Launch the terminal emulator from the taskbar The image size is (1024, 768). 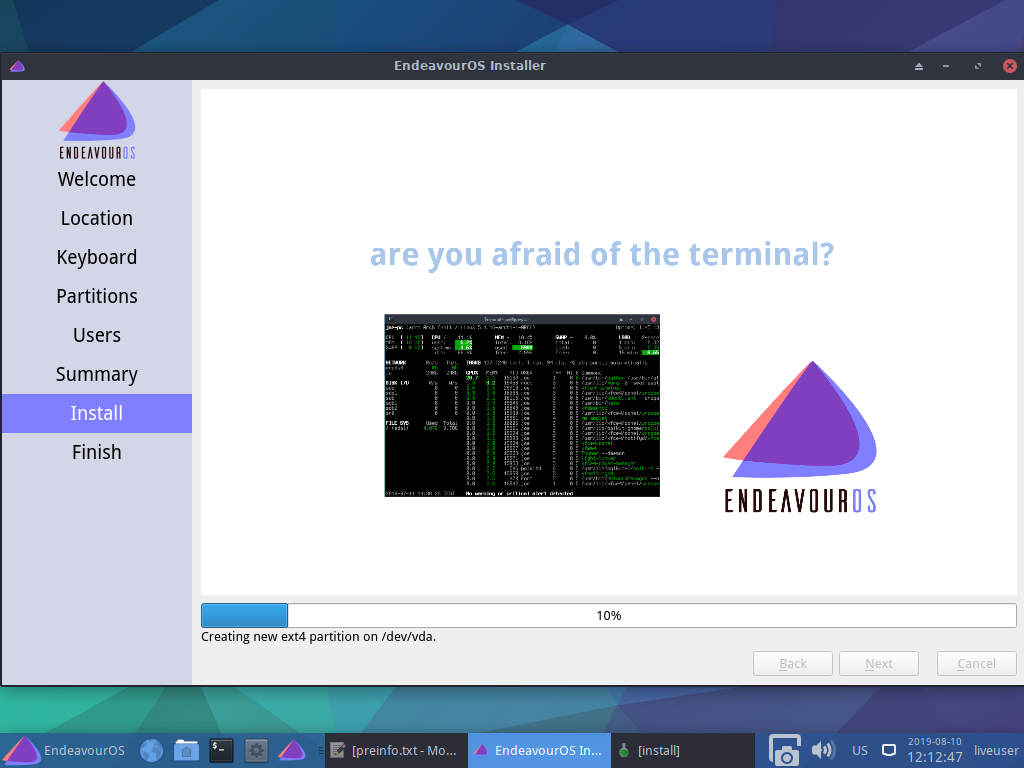coord(221,750)
